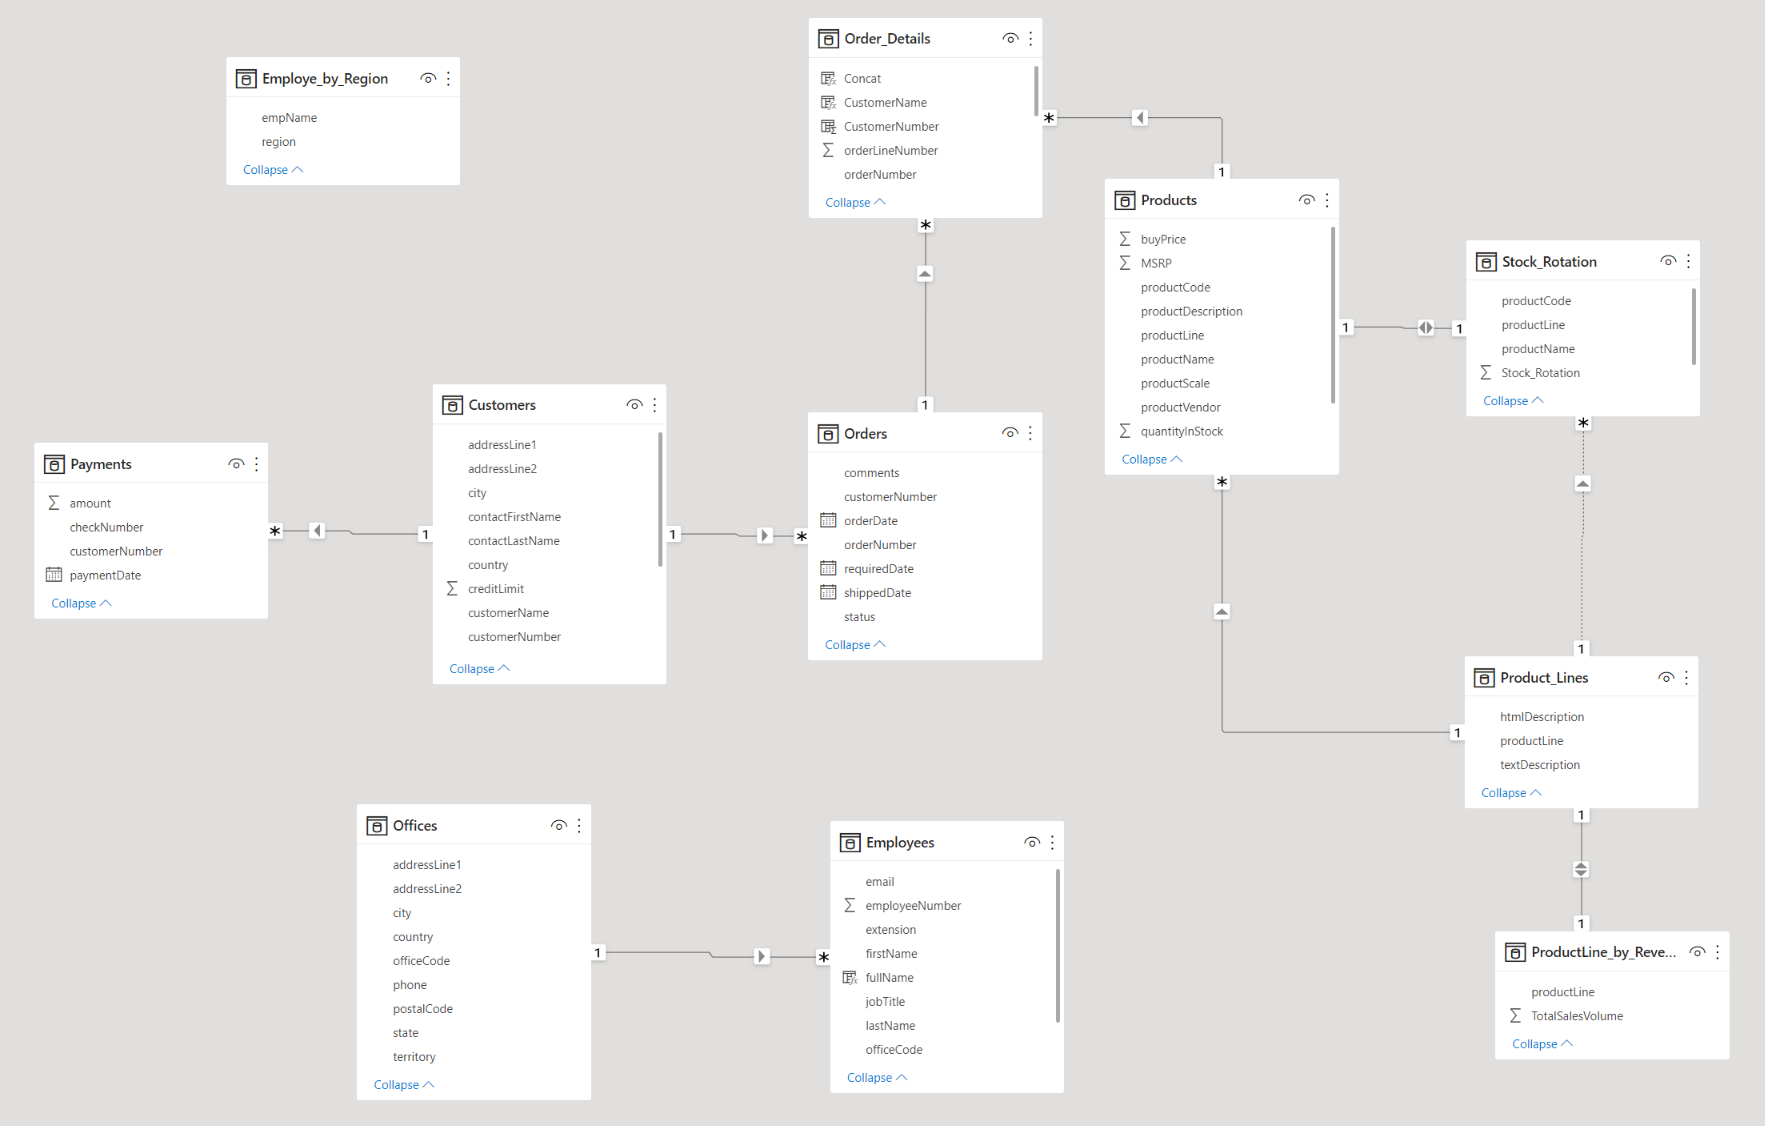This screenshot has width=1765, height=1126.
Task: Toggle visibility of Employe_by_Region table
Action: [428, 78]
